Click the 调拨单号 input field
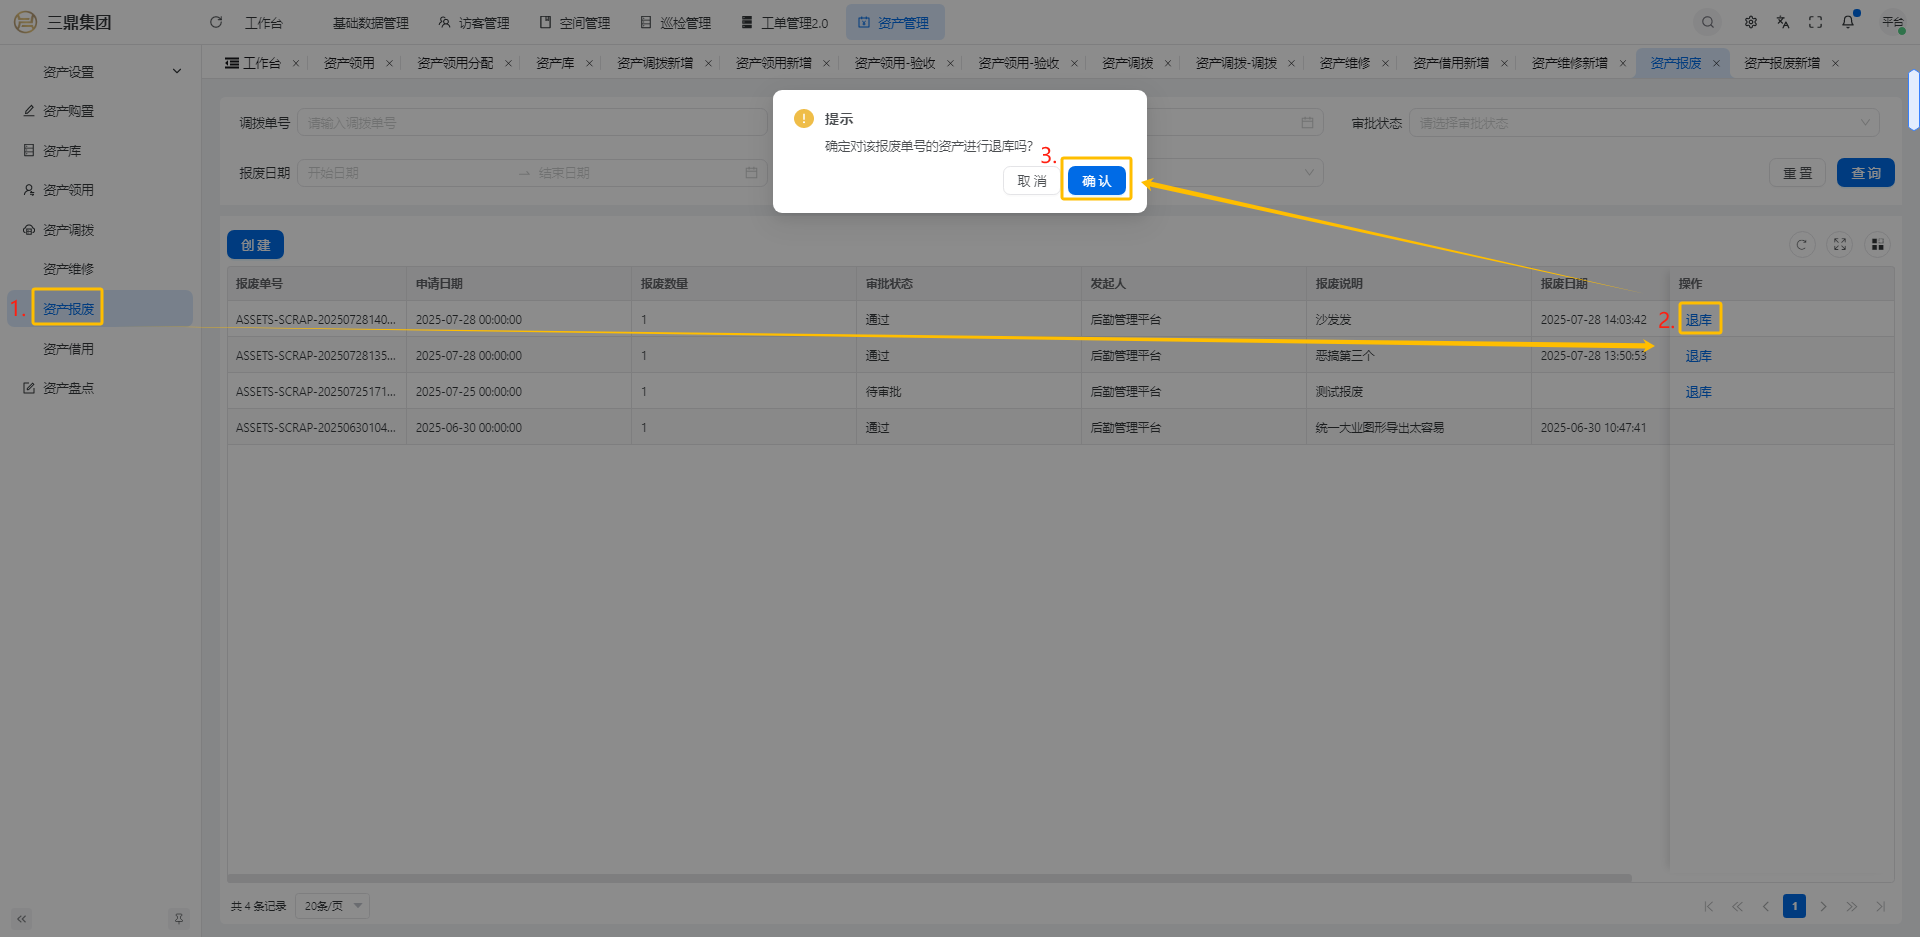The image size is (1920, 937). click(532, 123)
